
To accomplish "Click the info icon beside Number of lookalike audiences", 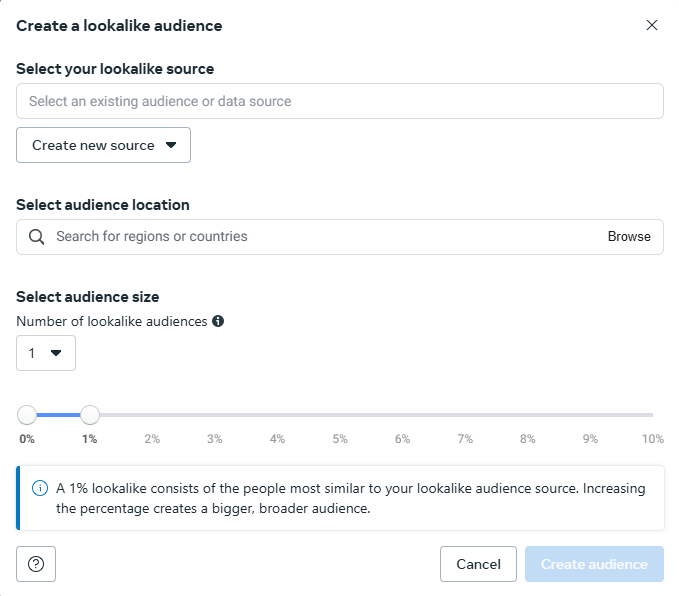I will (x=218, y=321).
